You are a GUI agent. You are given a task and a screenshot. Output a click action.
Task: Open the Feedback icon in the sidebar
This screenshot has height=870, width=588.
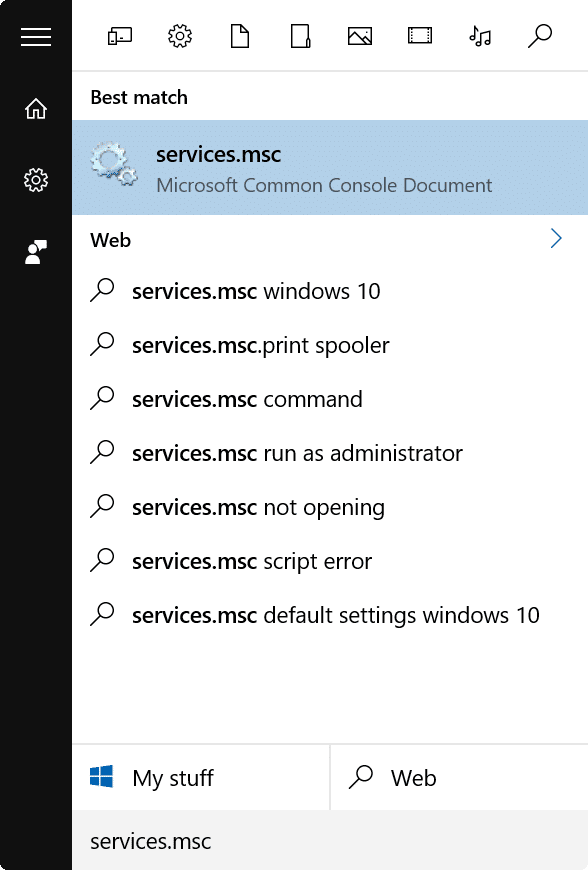coord(36,252)
